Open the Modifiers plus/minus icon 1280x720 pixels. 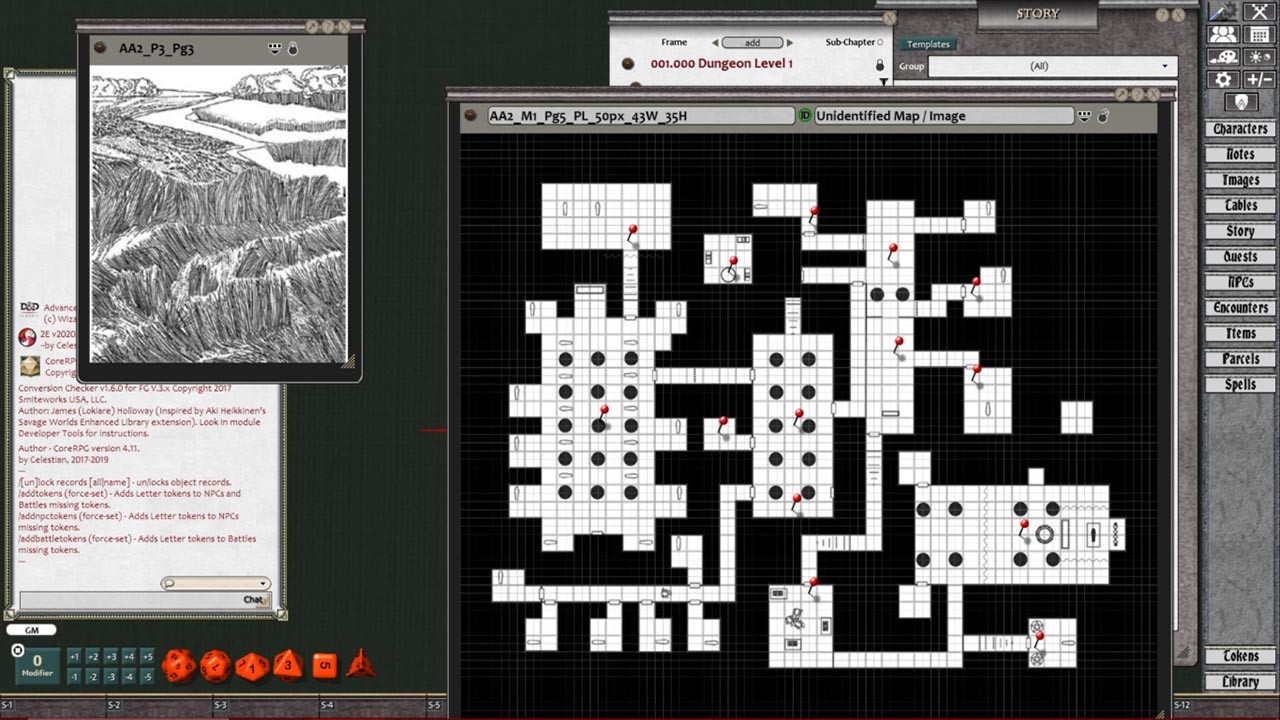(x=1259, y=79)
